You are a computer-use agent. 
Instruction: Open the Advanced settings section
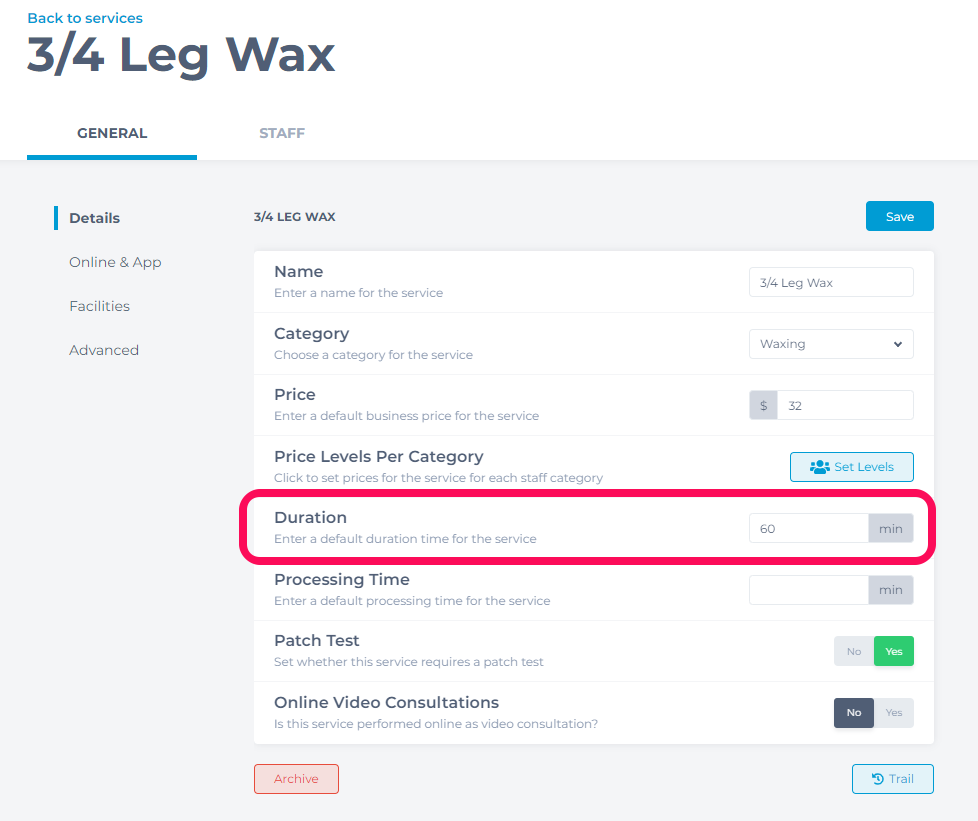tap(104, 350)
